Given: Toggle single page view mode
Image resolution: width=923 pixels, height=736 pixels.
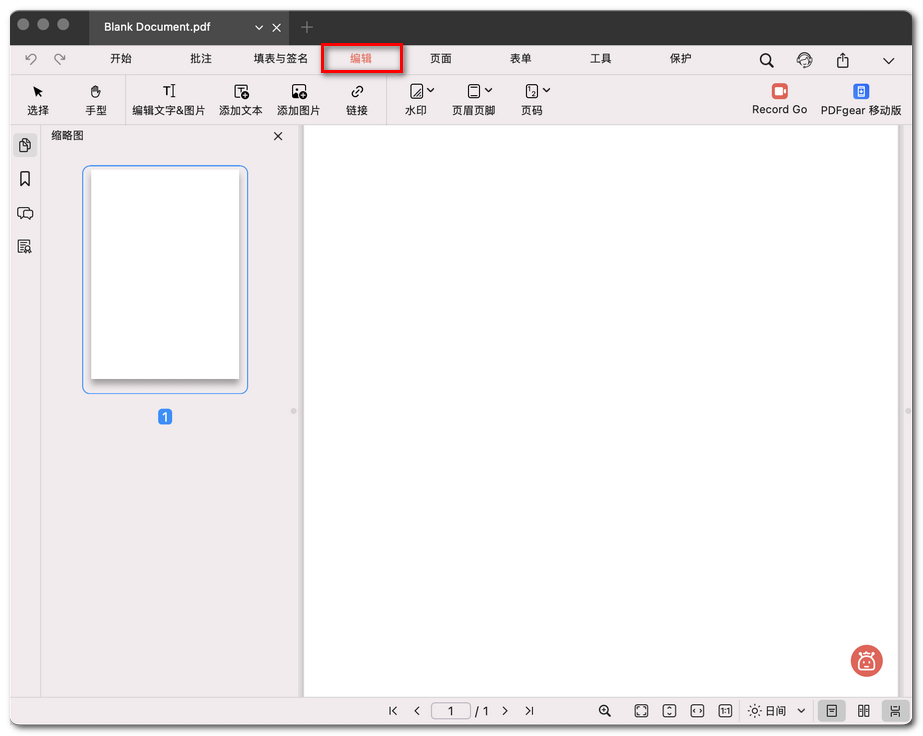Looking at the screenshot, I should pyautogui.click(x=831, y=711).
